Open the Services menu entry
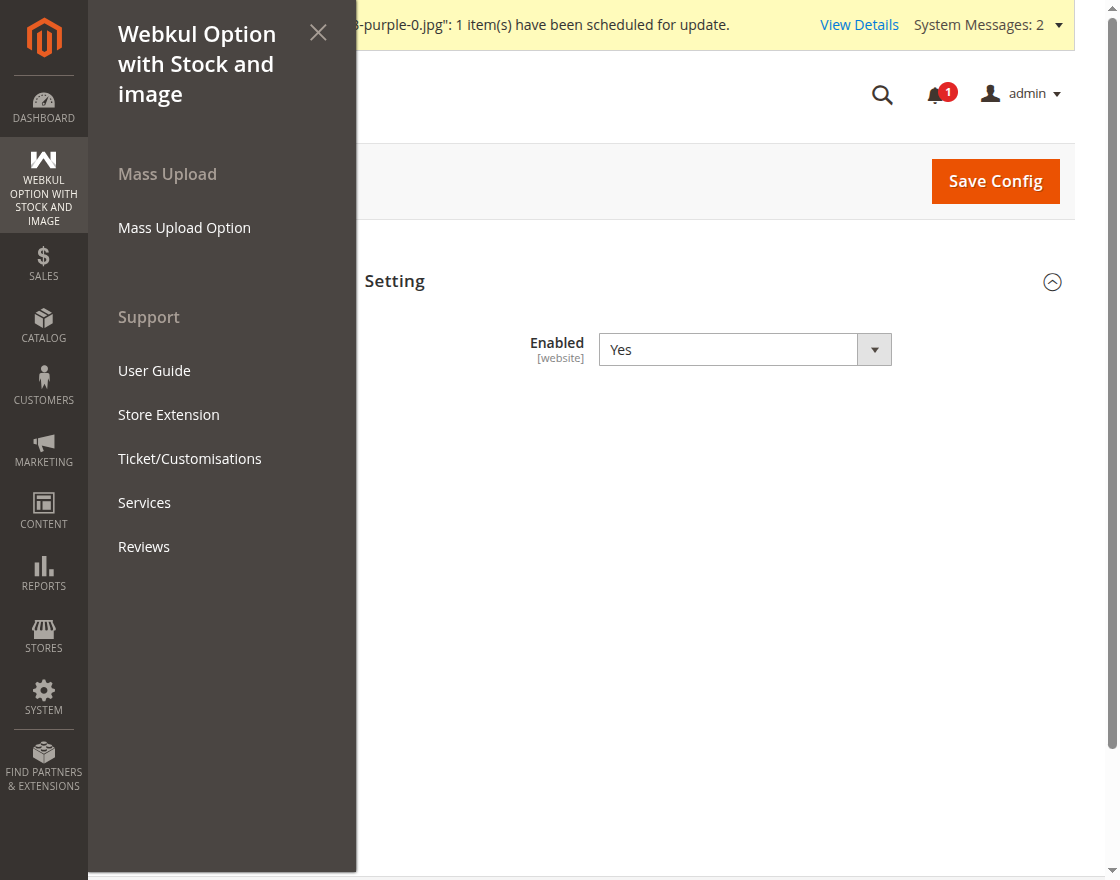This screenshot has width=1120, height=880. click(144, 503)
